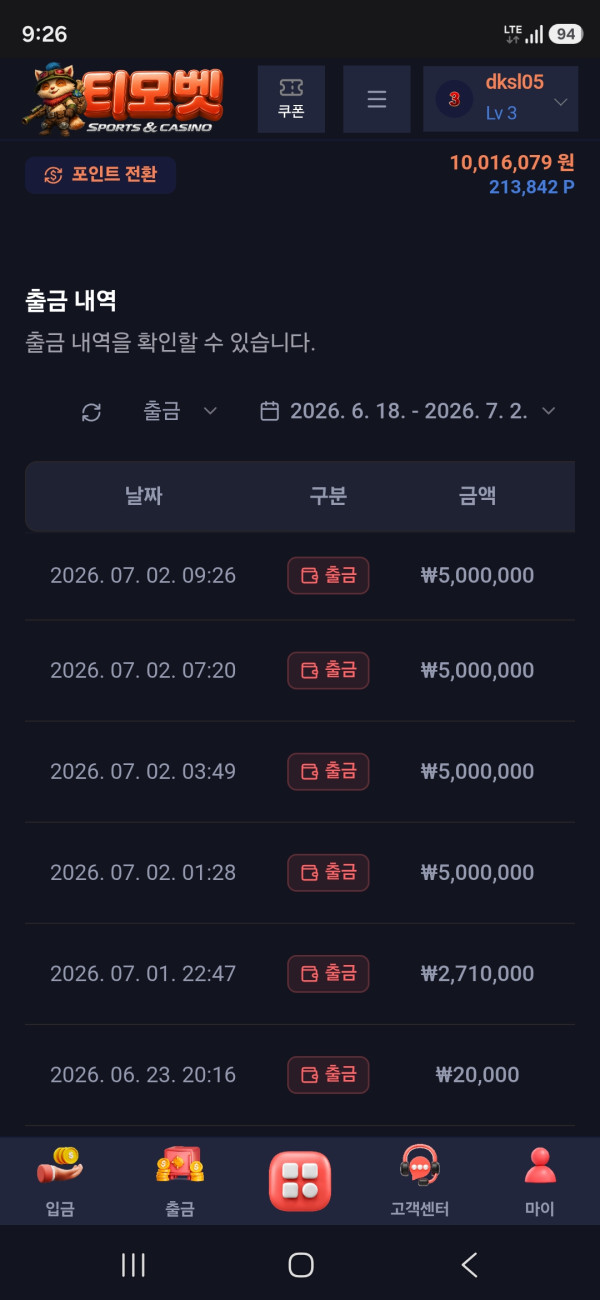
Task: Select the 09:26 withdrawal row's 출금 badge
Action: [x=328, y=575]
